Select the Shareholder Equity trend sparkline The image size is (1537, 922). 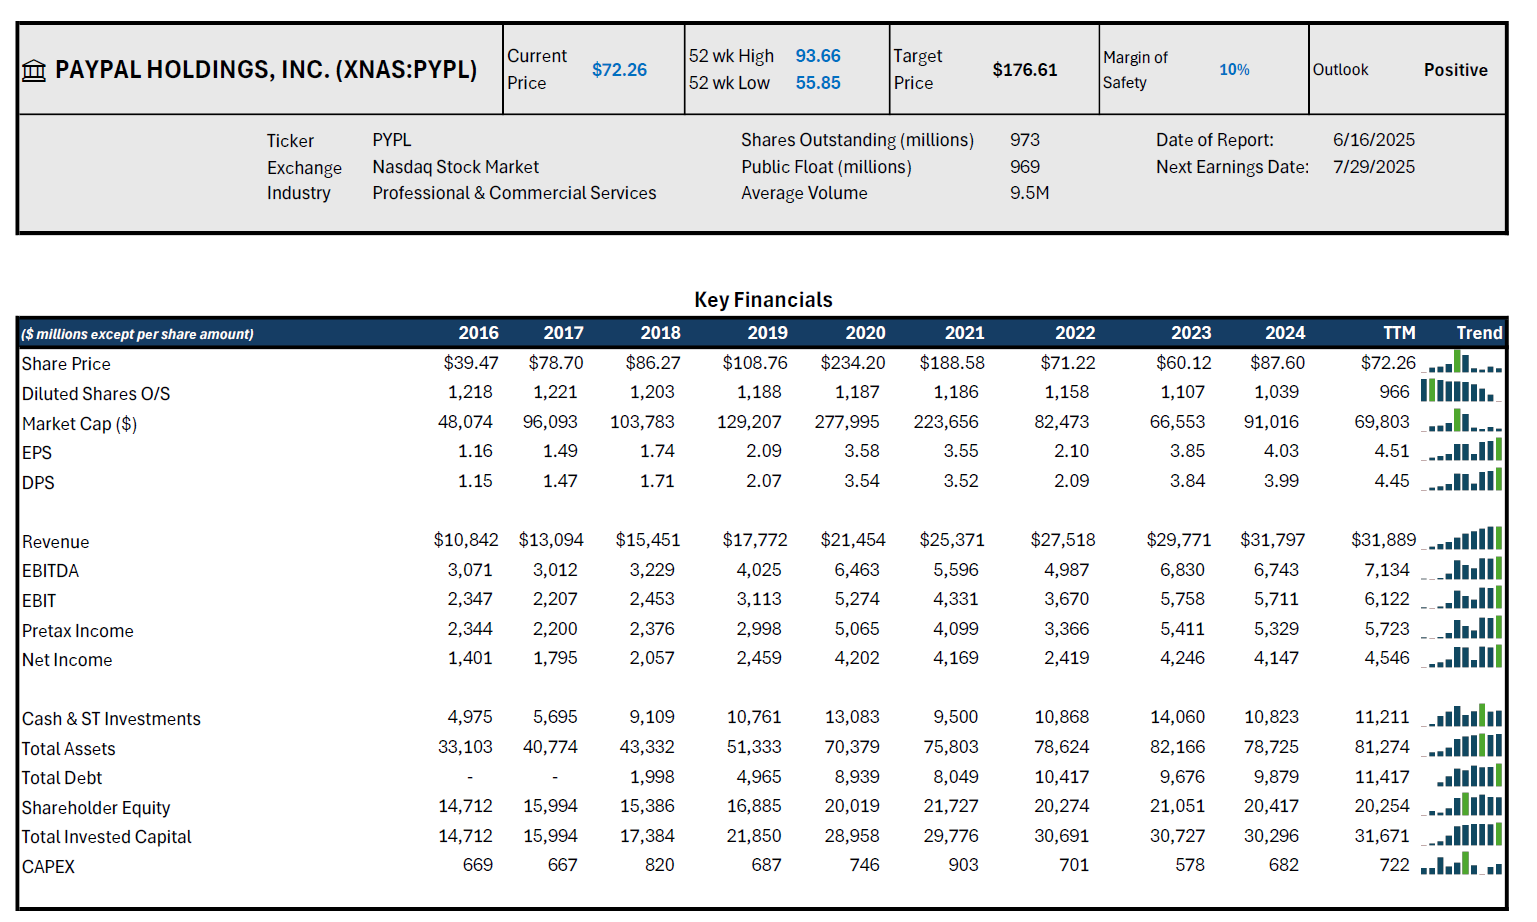[x=1461, y=806]
